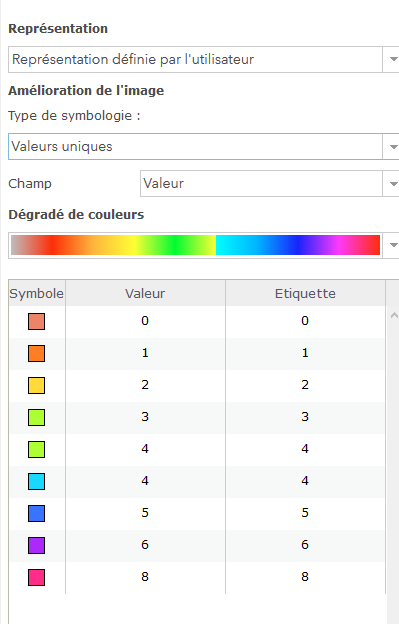
Task: Select the Valeur cell showing 8
Action: pos(145,577)
